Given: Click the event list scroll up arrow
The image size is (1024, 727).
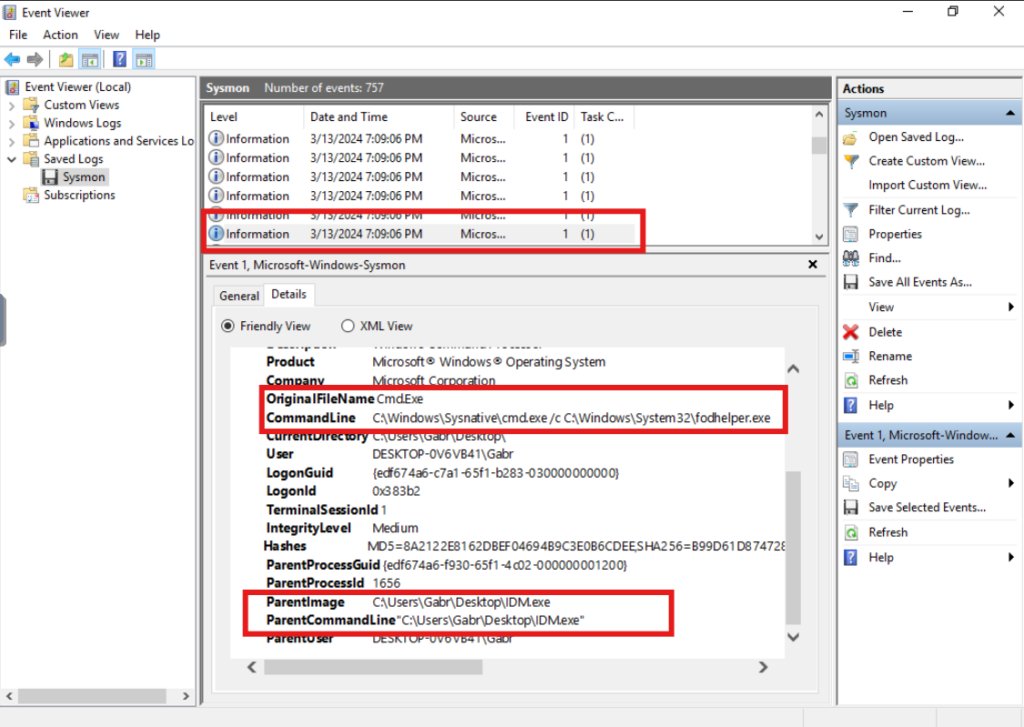Looking at the screenshot, I should tap(819, 114).
